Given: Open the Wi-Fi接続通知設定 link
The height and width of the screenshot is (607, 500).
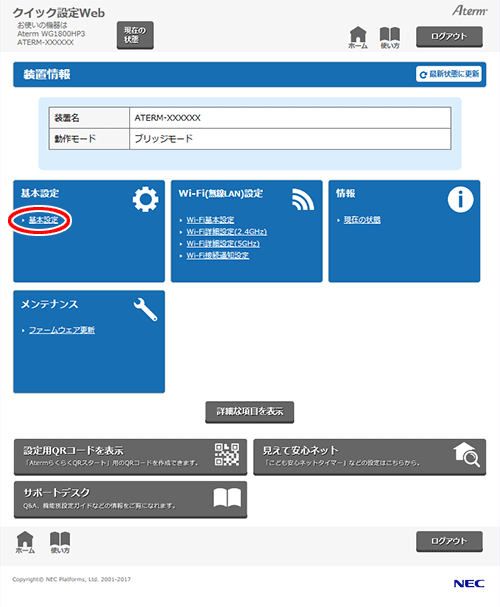Looking at the screenshot, I should (x=217, y=255).
